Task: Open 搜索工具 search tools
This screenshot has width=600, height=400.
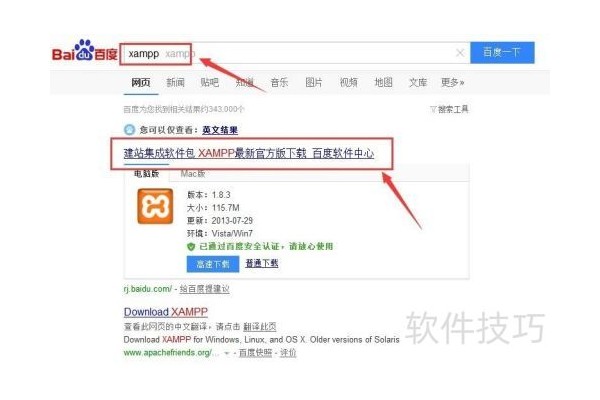Action: point(450,109)
